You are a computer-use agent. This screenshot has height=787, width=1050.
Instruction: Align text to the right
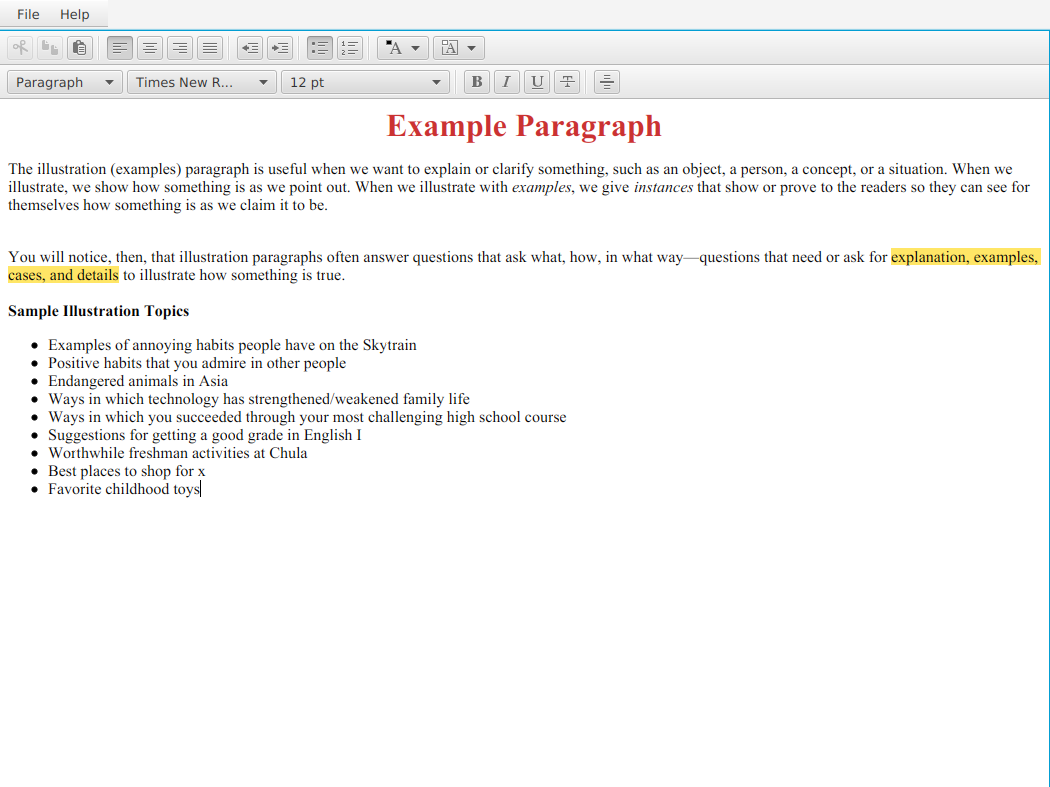180,47
